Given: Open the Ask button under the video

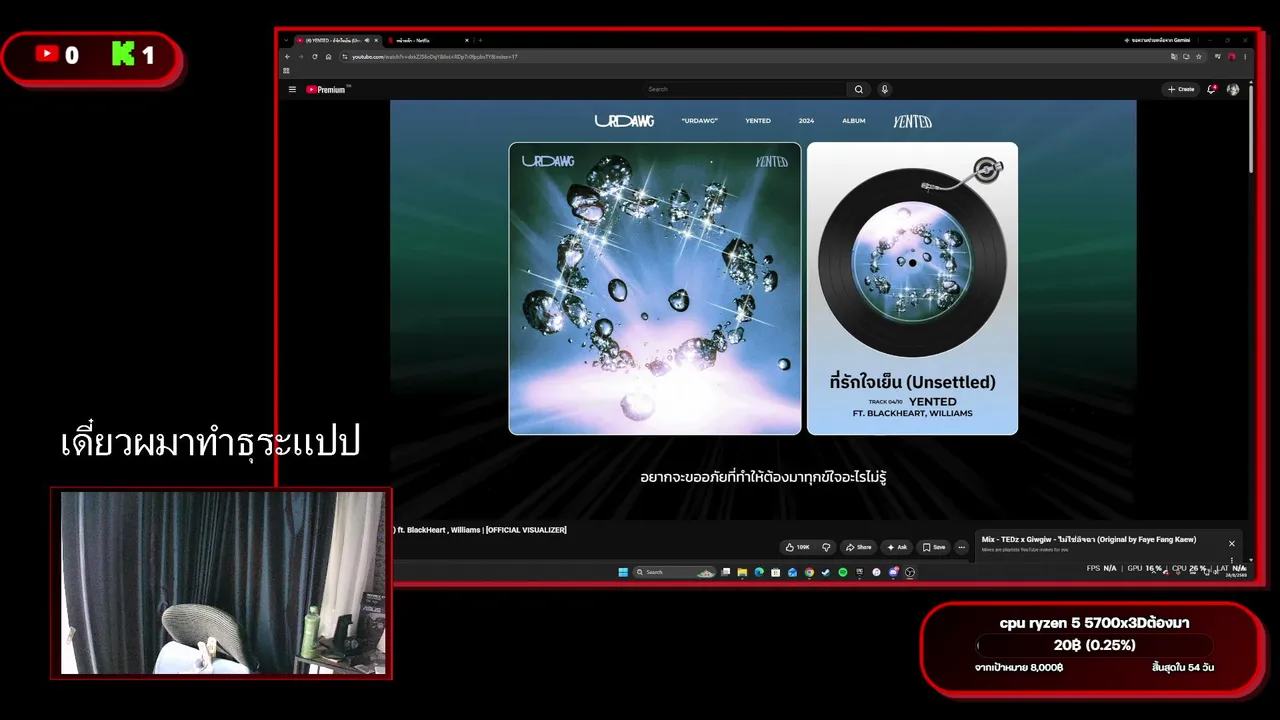Looking at the screenshot, I should pyautogui.click(x=897, y=547).
